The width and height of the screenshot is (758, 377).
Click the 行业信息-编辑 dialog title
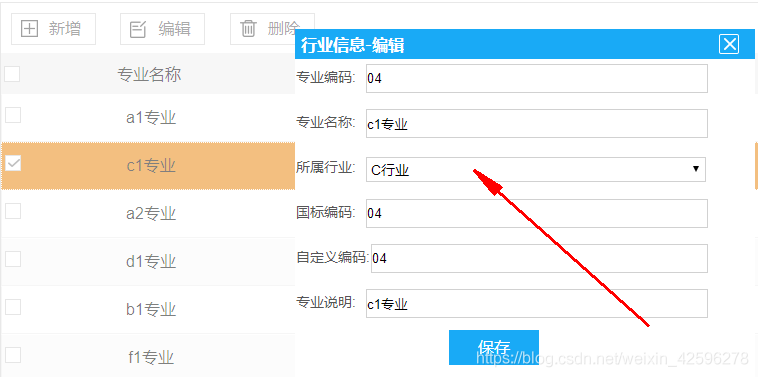click(x=352, y=45)
